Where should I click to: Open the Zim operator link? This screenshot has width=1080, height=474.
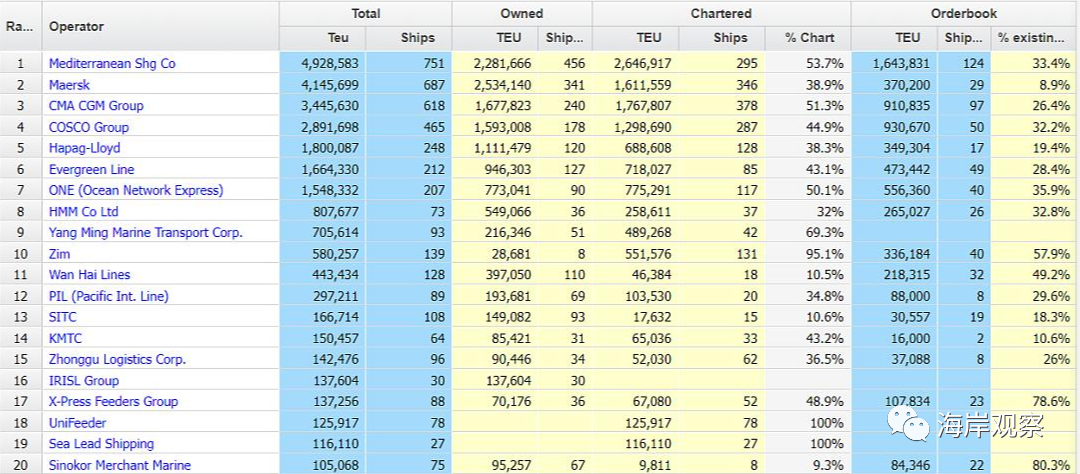click(59, 254)
